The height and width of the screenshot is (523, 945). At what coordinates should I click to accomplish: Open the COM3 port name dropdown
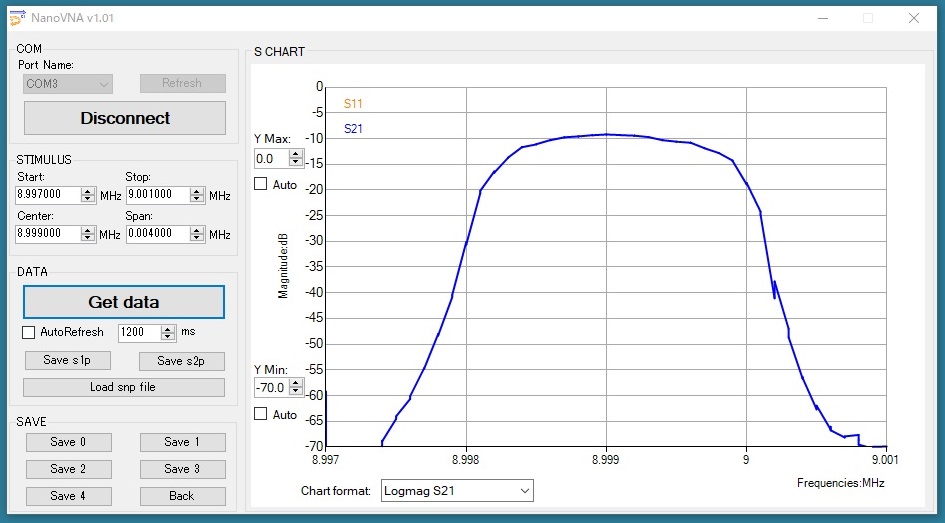(x=67, y=84)
